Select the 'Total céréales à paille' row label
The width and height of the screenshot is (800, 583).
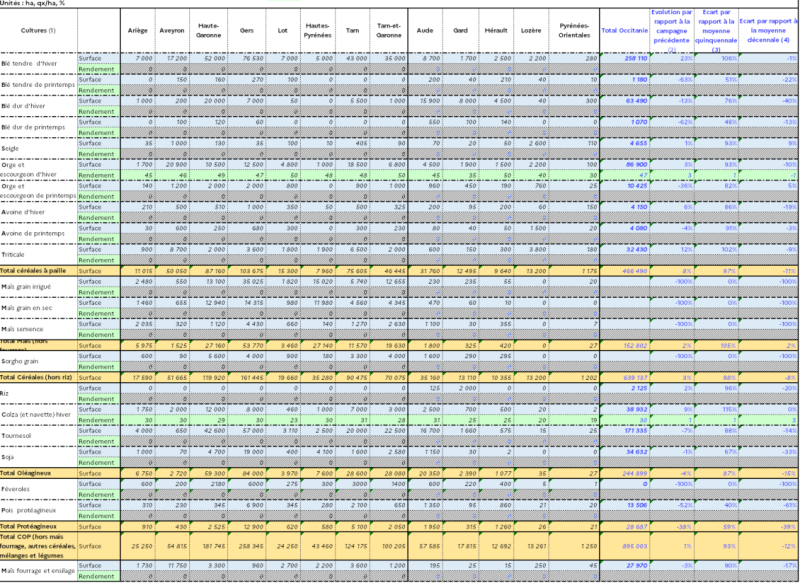pyautogui.click(x=38, y=271)
